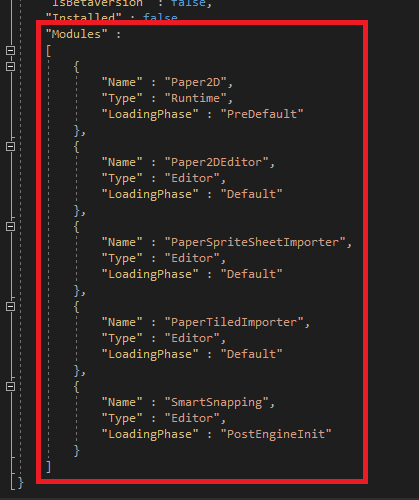
Task: Collapse the SmartSnapping module block
Action: point(11,386)
